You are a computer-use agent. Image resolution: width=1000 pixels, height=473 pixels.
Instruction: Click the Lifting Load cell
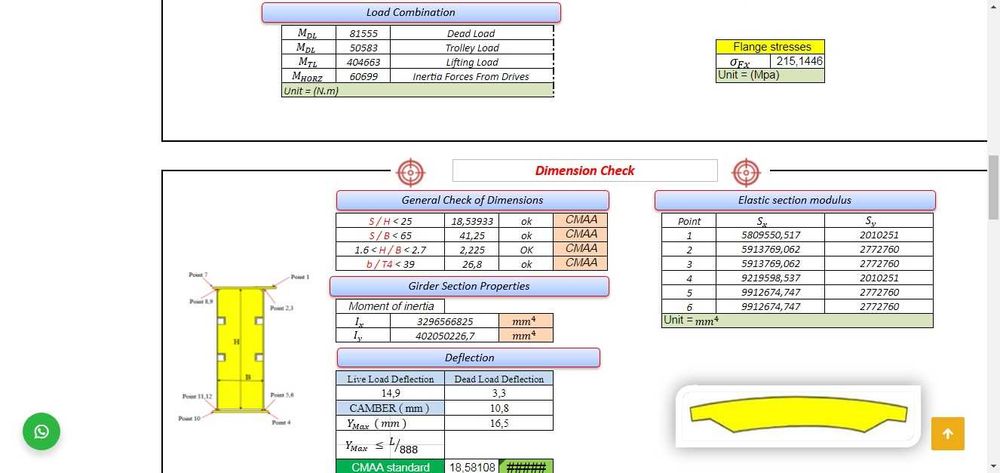[471, 62]
